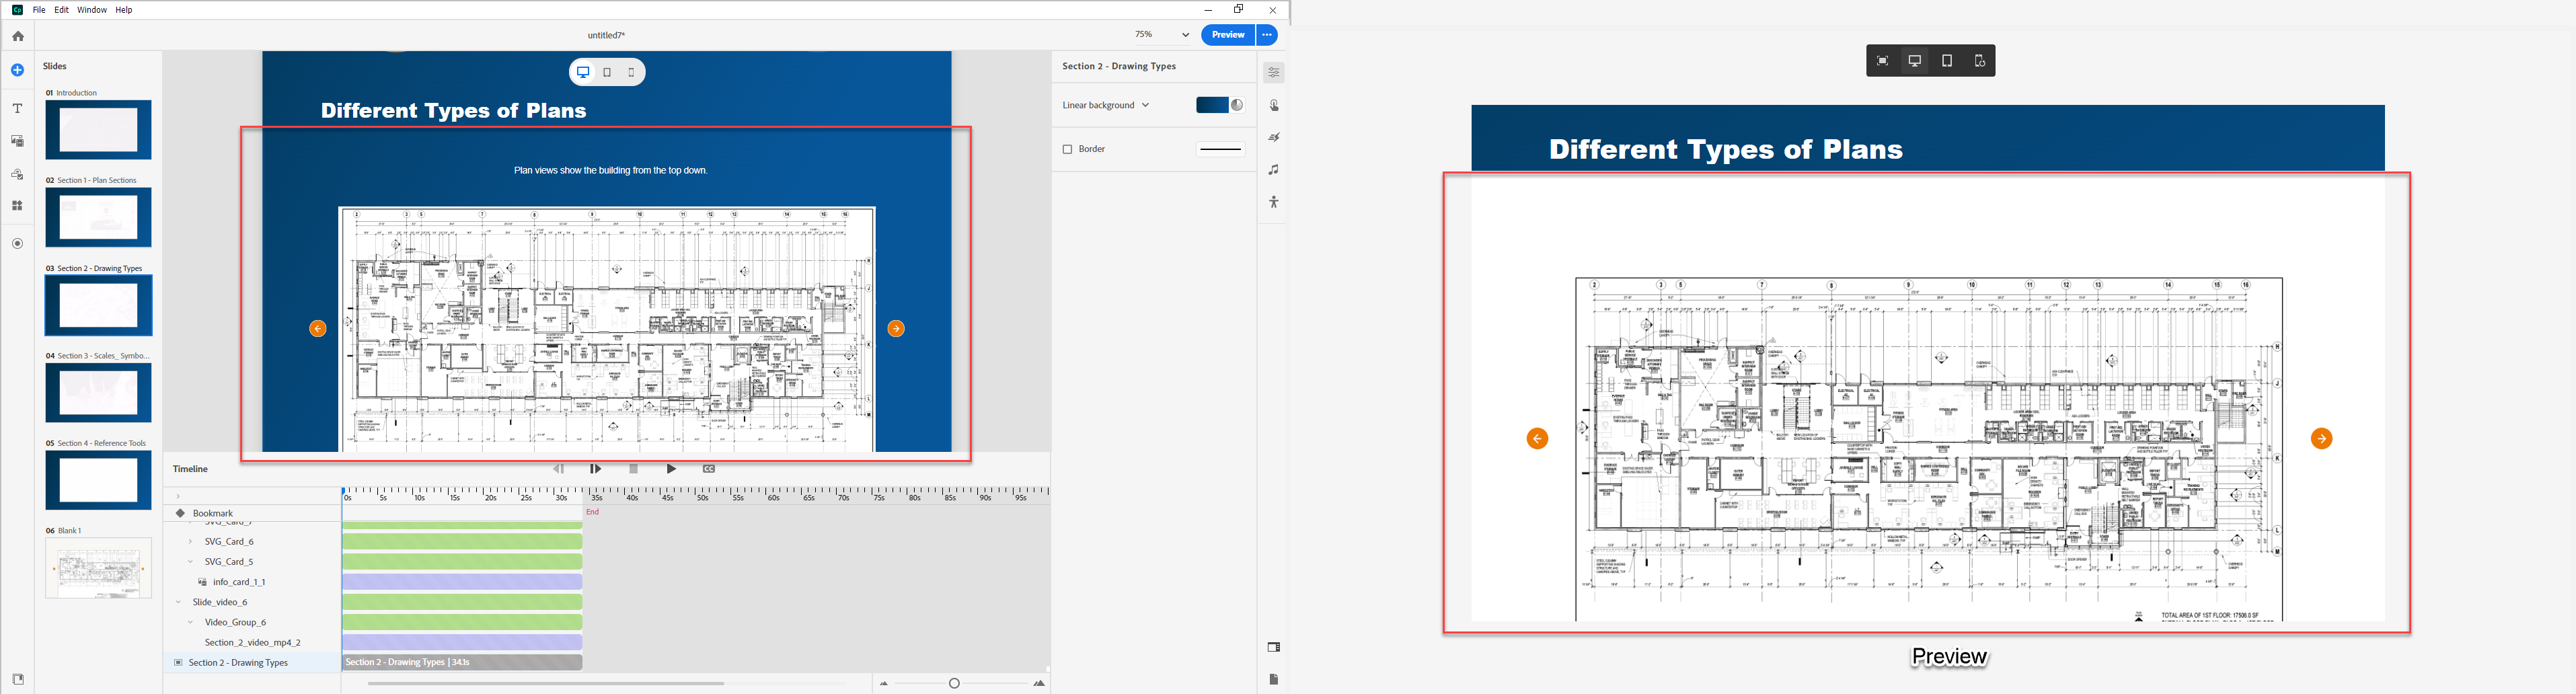Click the Home icon in left sidebar
The image size is (2576, 694).
tap(18, 36)
